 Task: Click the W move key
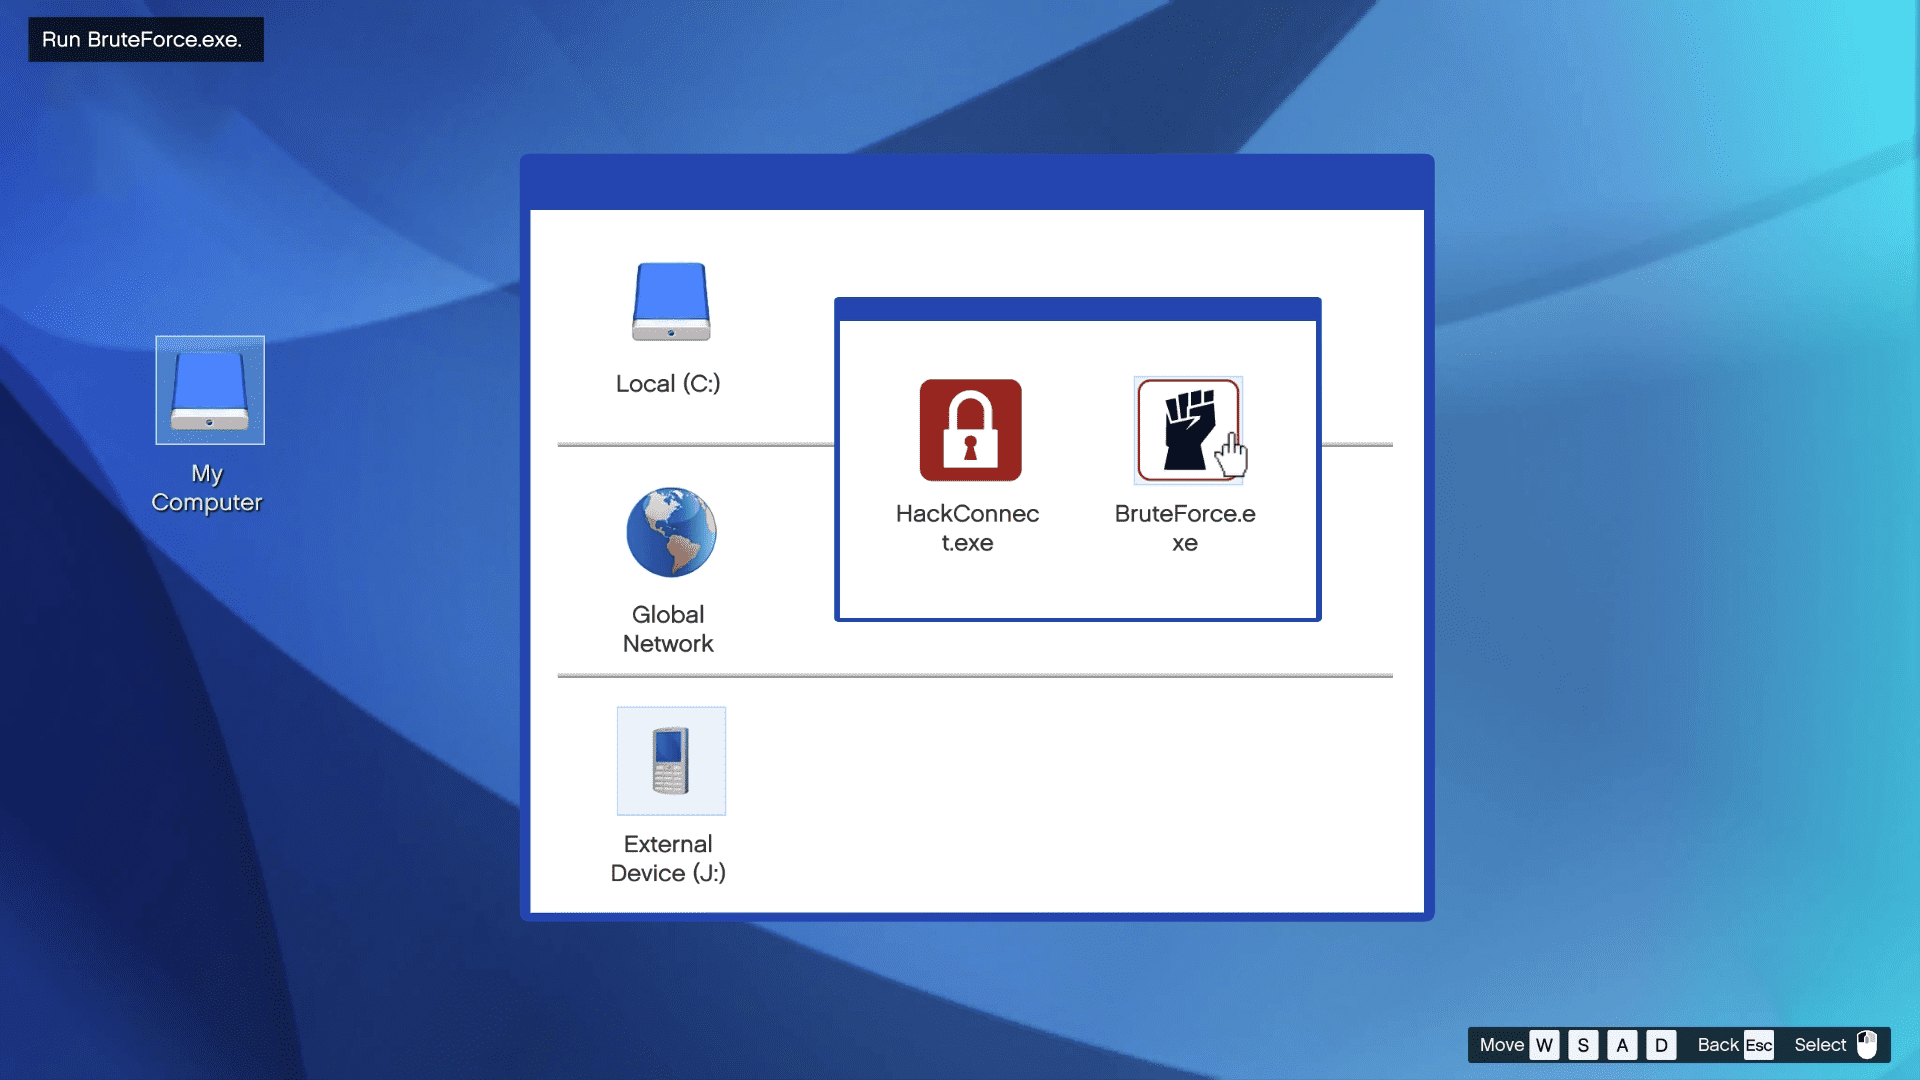[x=1544, y=1045]
